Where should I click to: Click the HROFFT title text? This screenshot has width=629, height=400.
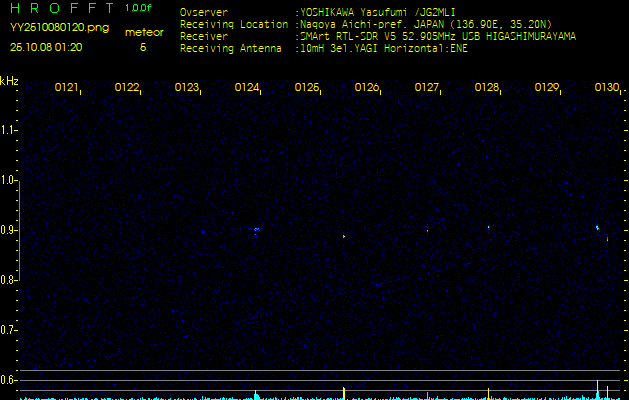62,8
